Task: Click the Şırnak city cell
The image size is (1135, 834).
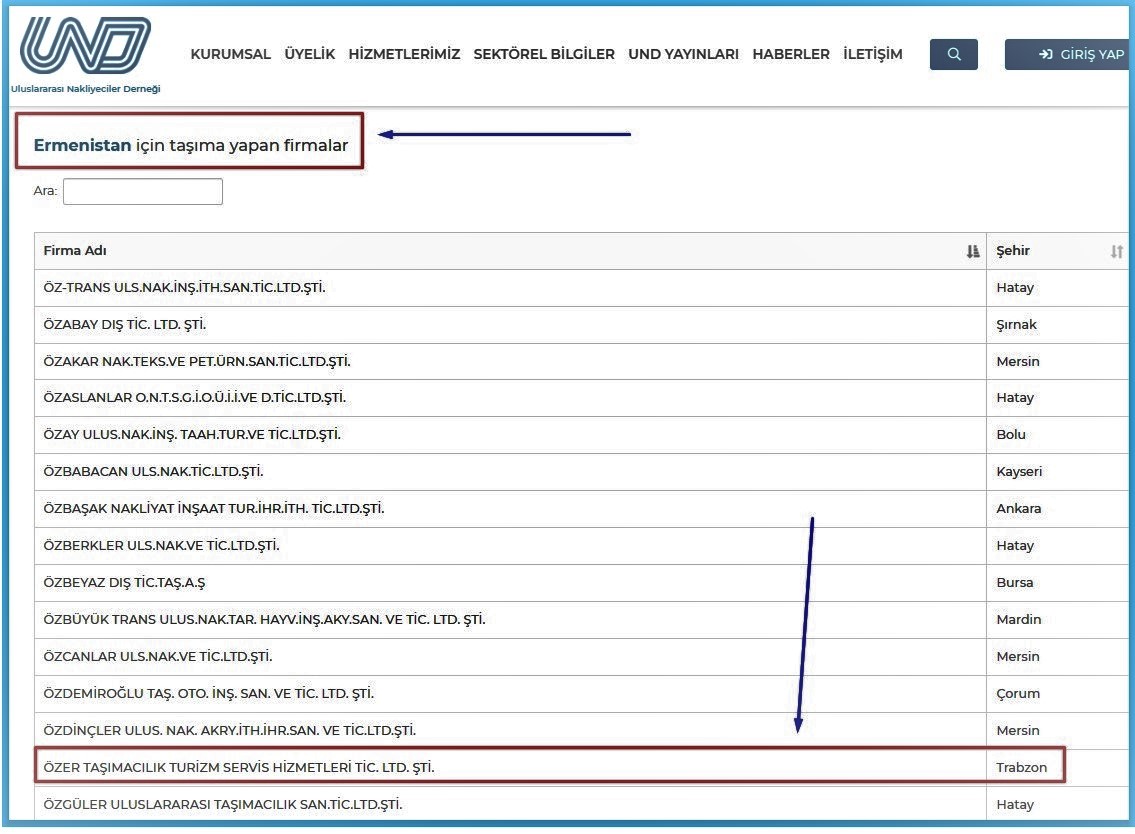Action: coord(1058,324)
